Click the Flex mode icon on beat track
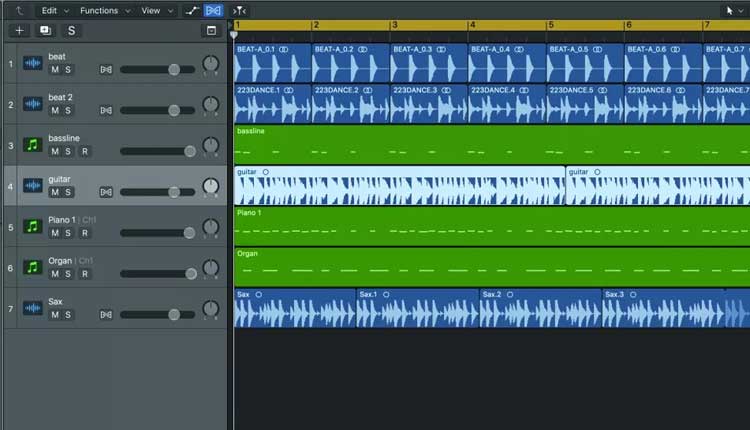750x430 pixels. point(106,70)
